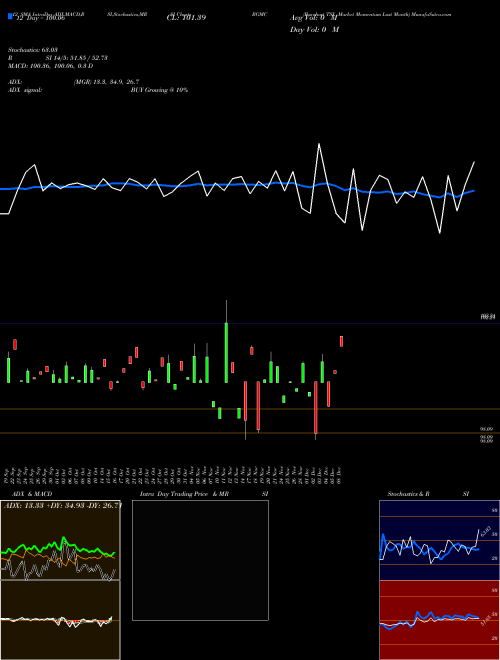Click the "BUY Growing @ 10%" signal text
Screen dimensions: 500x660
(159, 90)
